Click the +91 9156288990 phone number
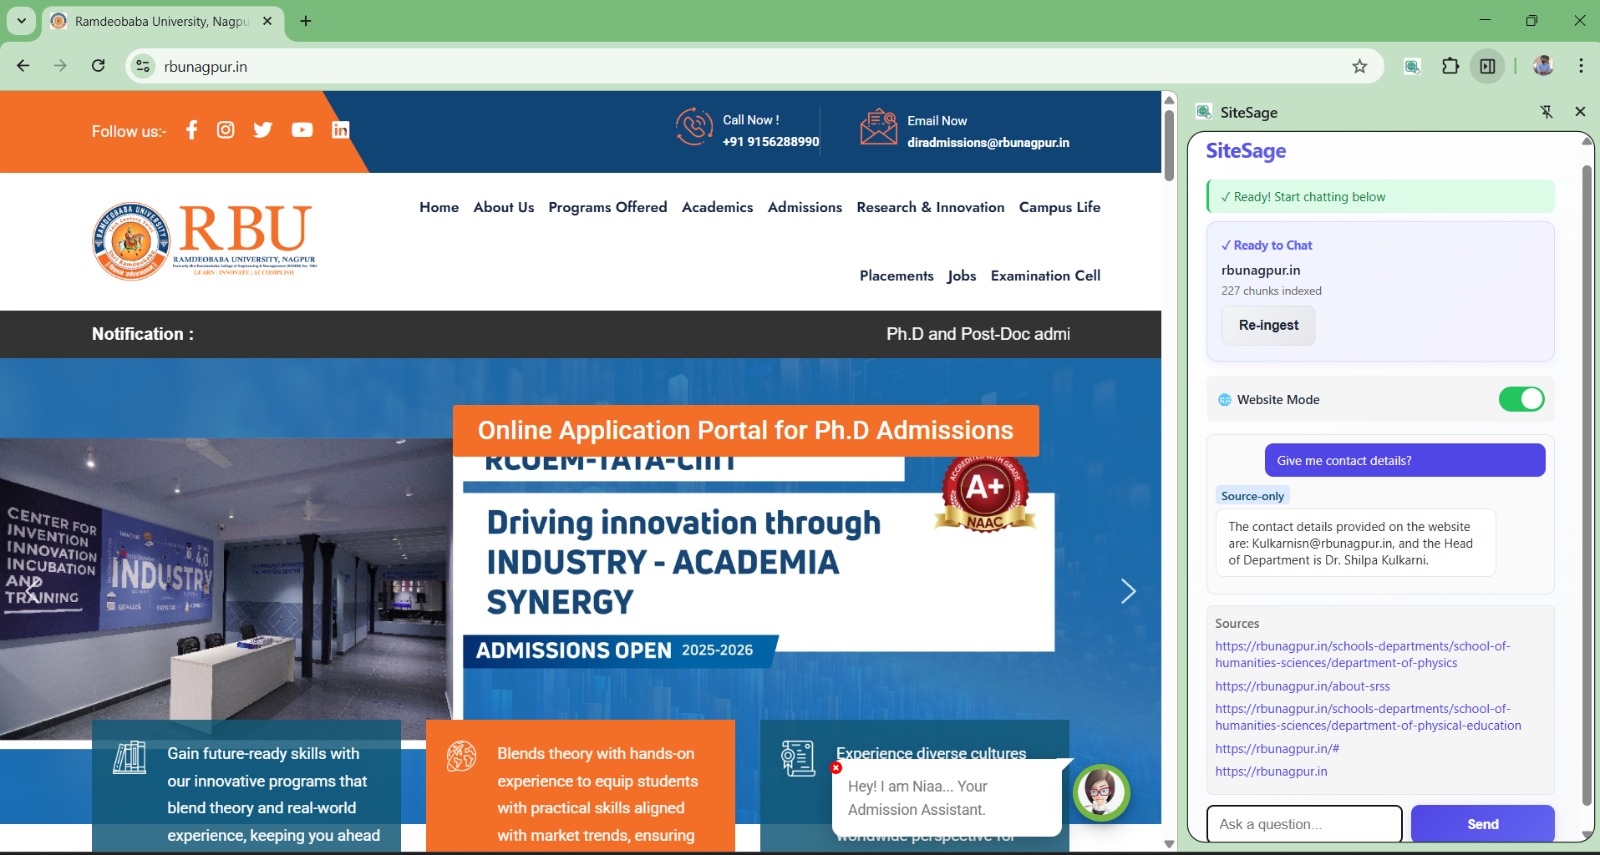 click(x=771, y=142)
